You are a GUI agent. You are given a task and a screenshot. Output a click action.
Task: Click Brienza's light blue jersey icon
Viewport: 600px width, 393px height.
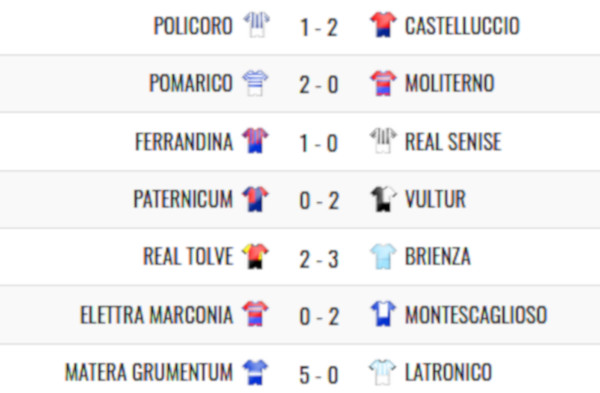383,256
